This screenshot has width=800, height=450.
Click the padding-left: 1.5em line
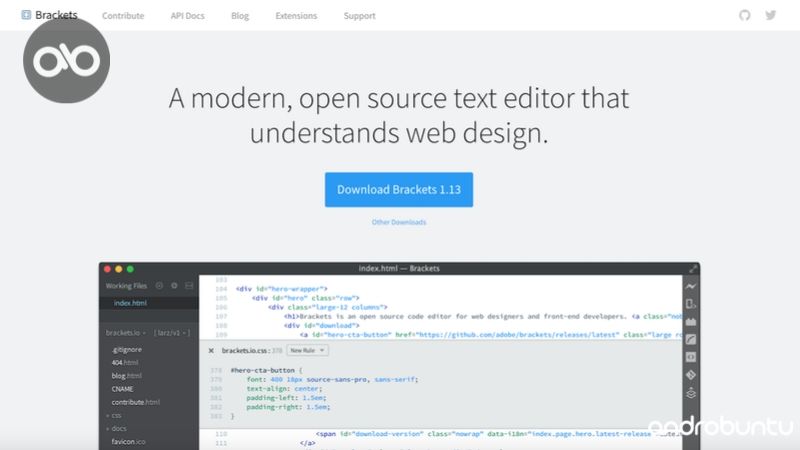[x=286, y=398]
